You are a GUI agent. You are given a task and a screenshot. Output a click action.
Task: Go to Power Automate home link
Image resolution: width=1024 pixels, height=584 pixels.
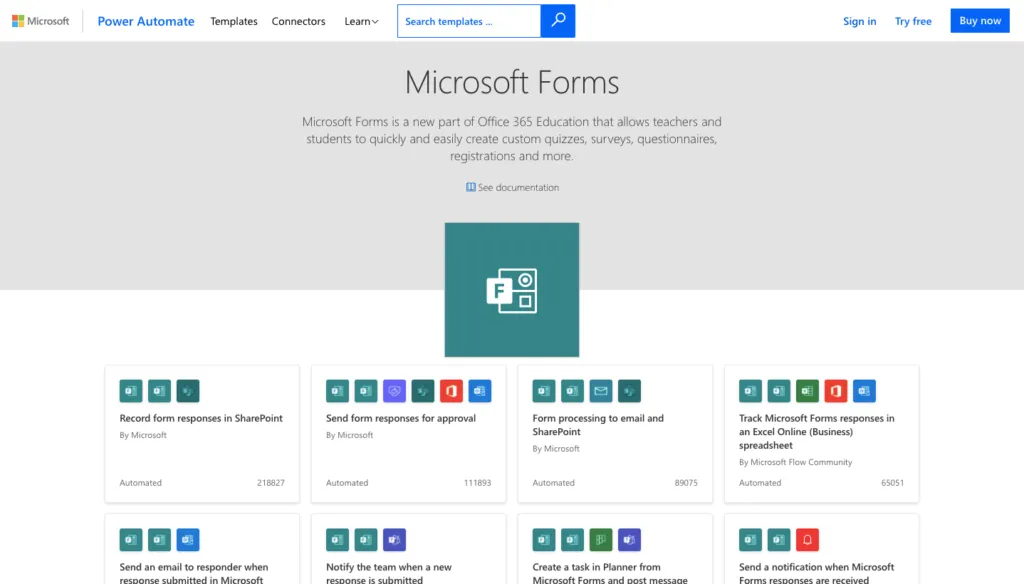146,21
